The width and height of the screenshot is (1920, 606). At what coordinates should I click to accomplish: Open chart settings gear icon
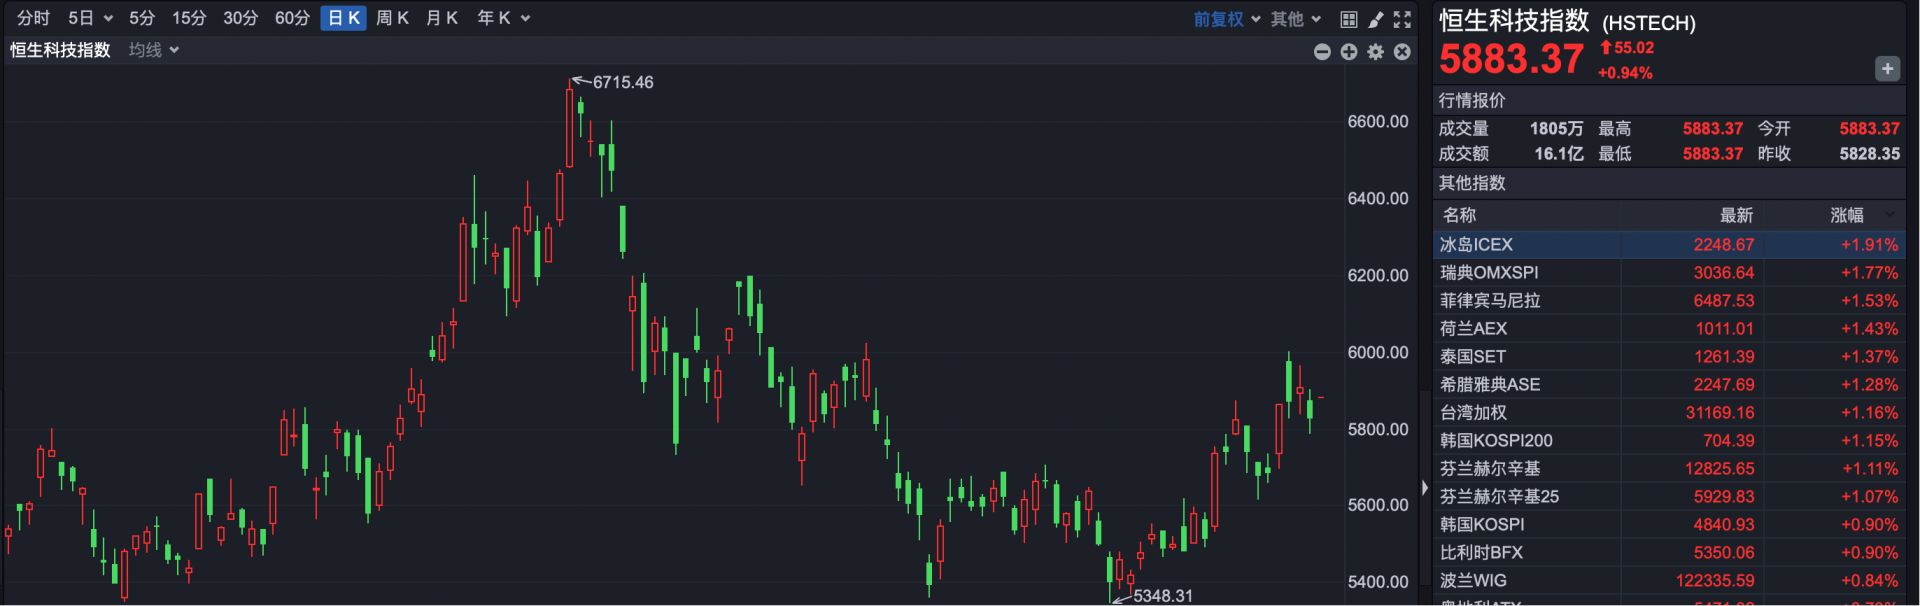click(x=1376, y=52)
